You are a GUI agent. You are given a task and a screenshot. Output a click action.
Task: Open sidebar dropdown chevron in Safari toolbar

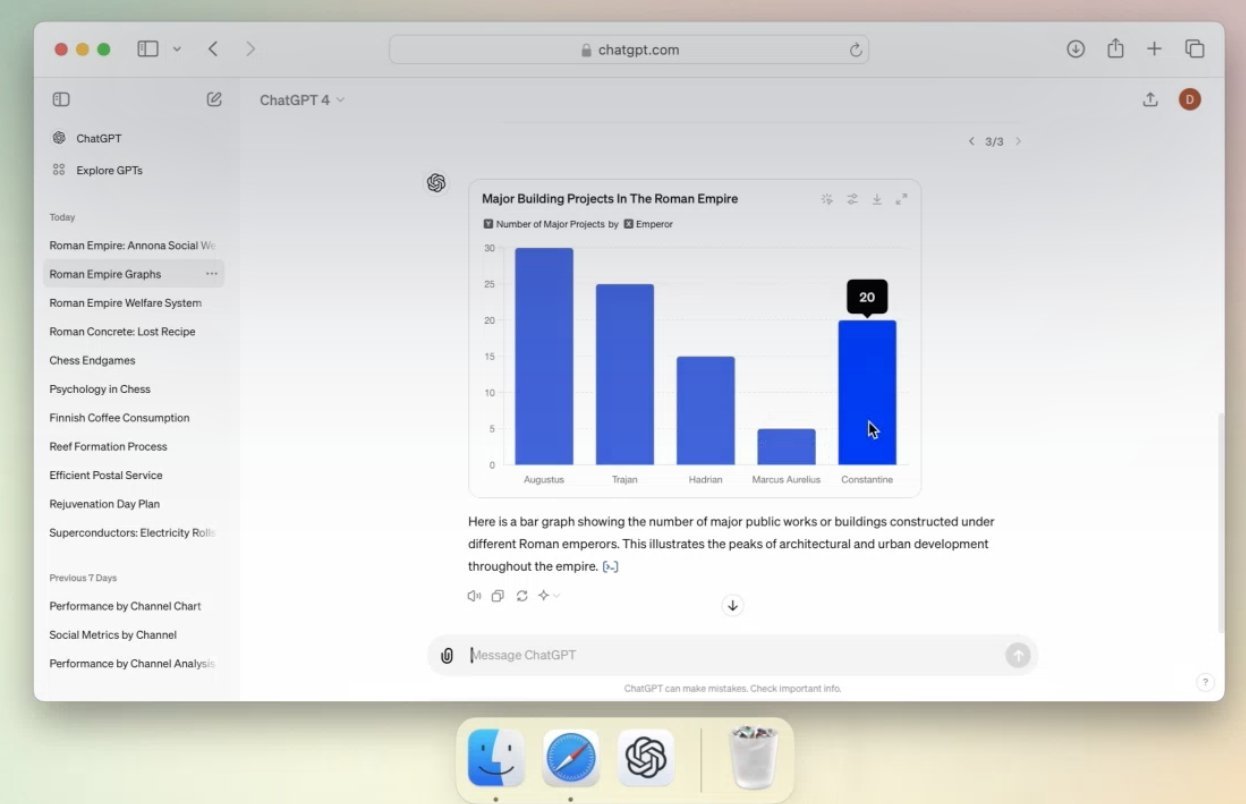click(x=177, y=49)
